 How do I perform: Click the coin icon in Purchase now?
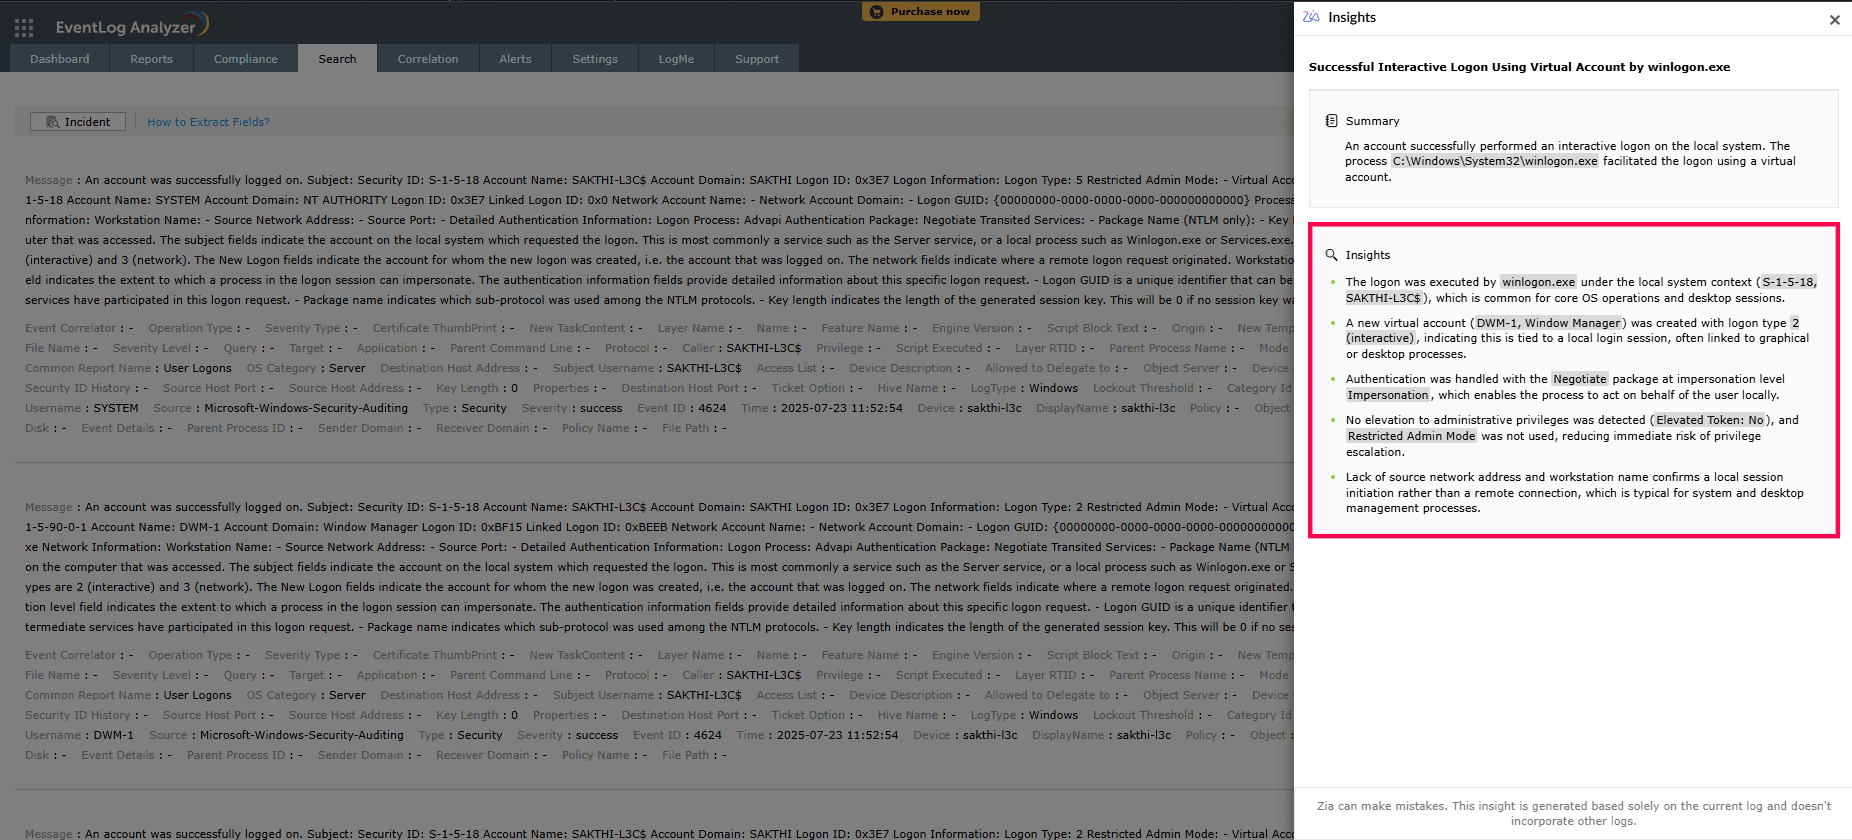[877, 12]
